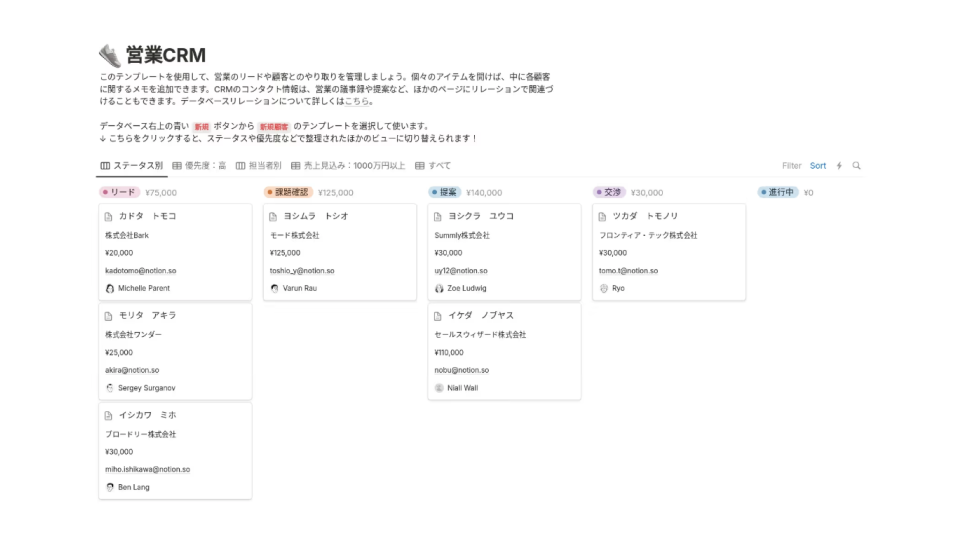The image size is (960, 540).
Task: Click company name Summly株式会社
Action: click(x=462, y=235)
